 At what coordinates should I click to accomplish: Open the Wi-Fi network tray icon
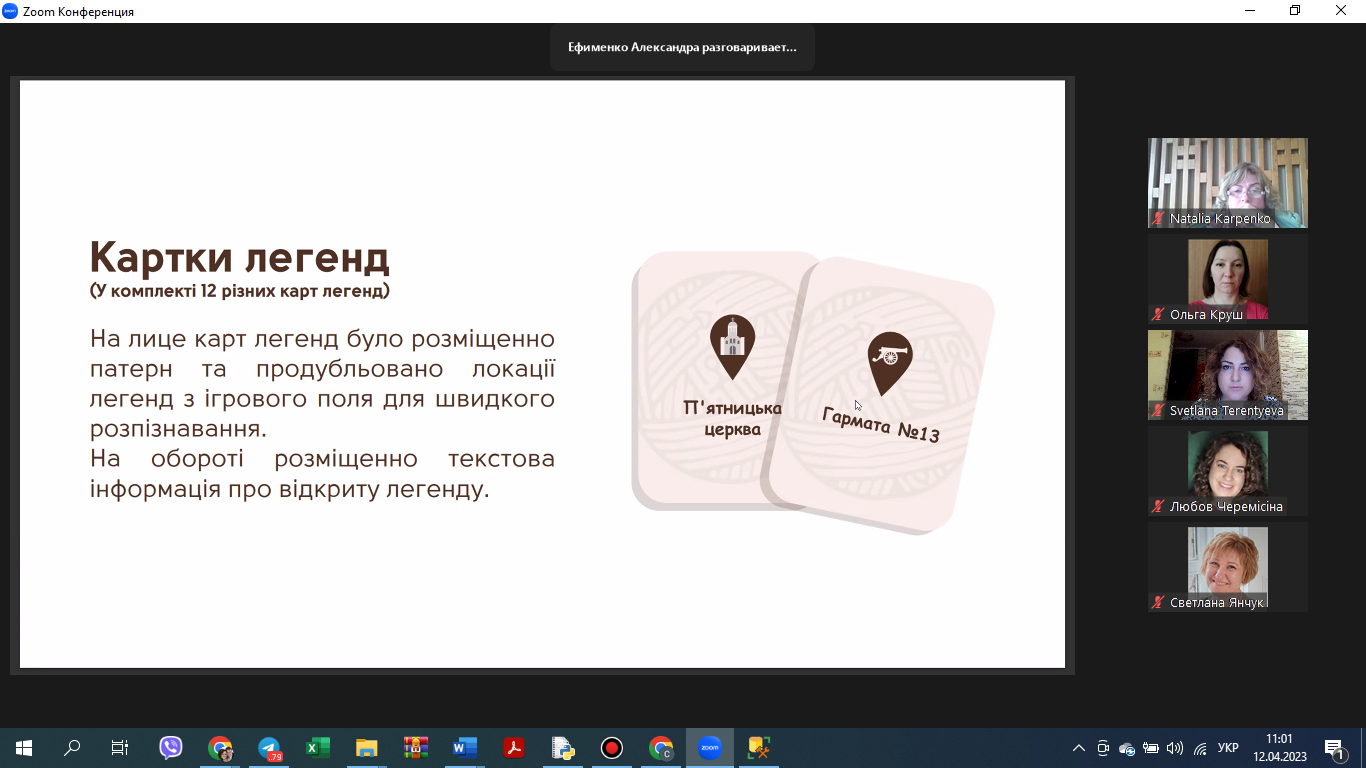click(x=1200, y=748)
